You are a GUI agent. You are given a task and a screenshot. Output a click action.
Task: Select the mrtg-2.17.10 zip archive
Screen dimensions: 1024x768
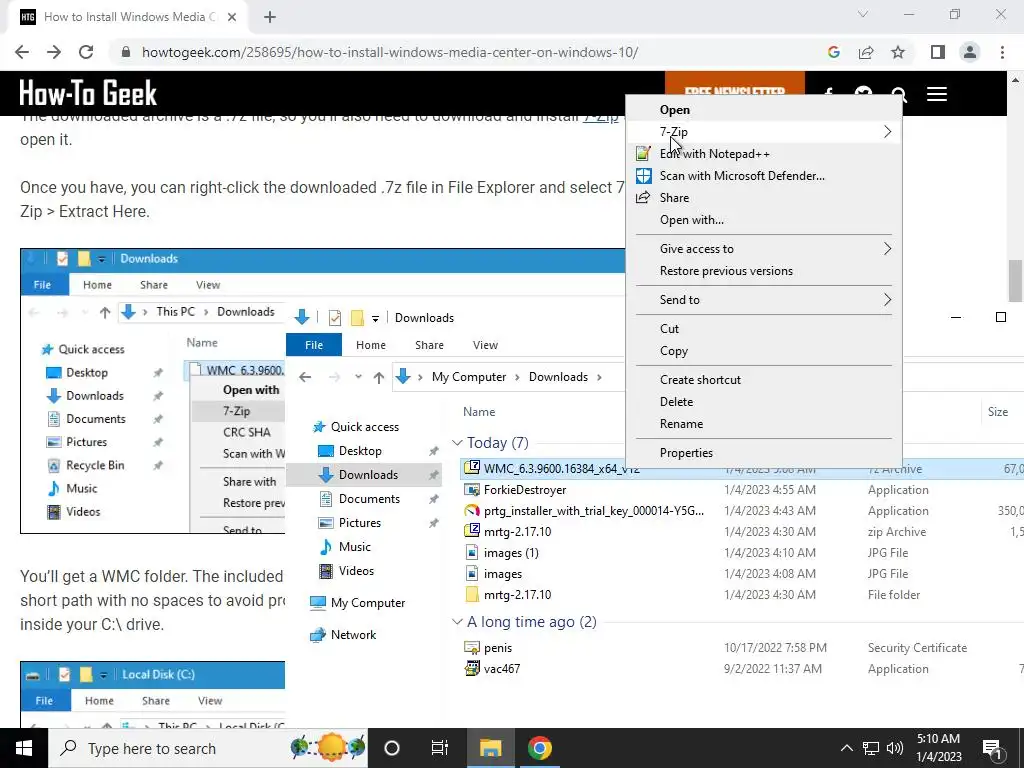coord(517,532)
